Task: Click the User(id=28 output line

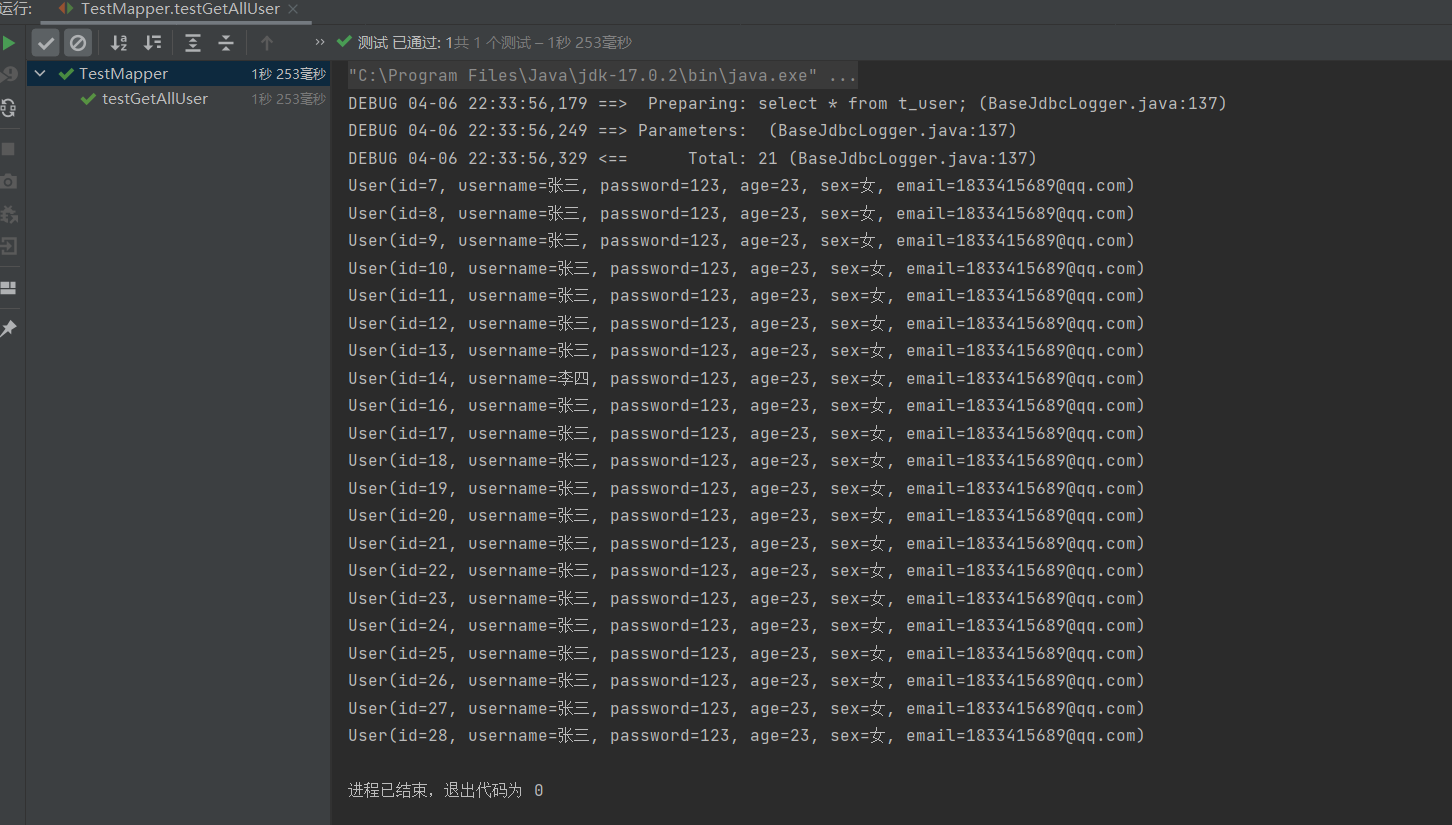Action: (747, 736)
